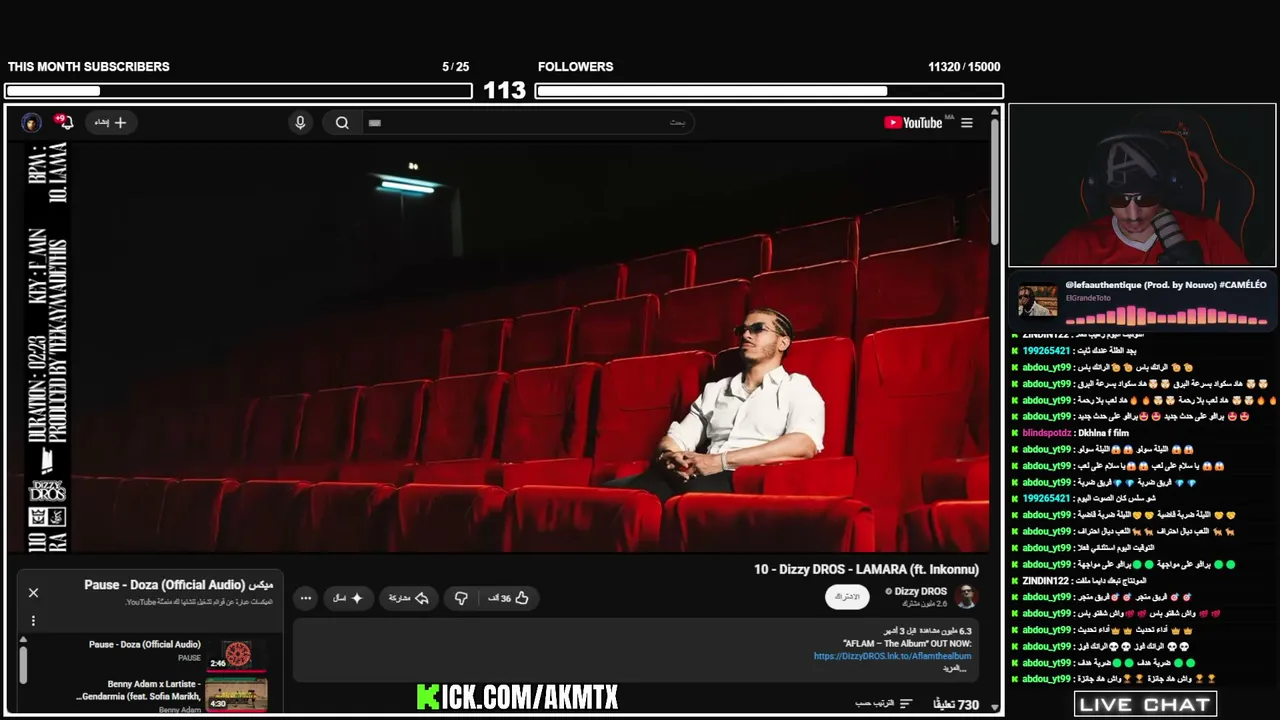Click the 730 comments count

tap(956, 704)
